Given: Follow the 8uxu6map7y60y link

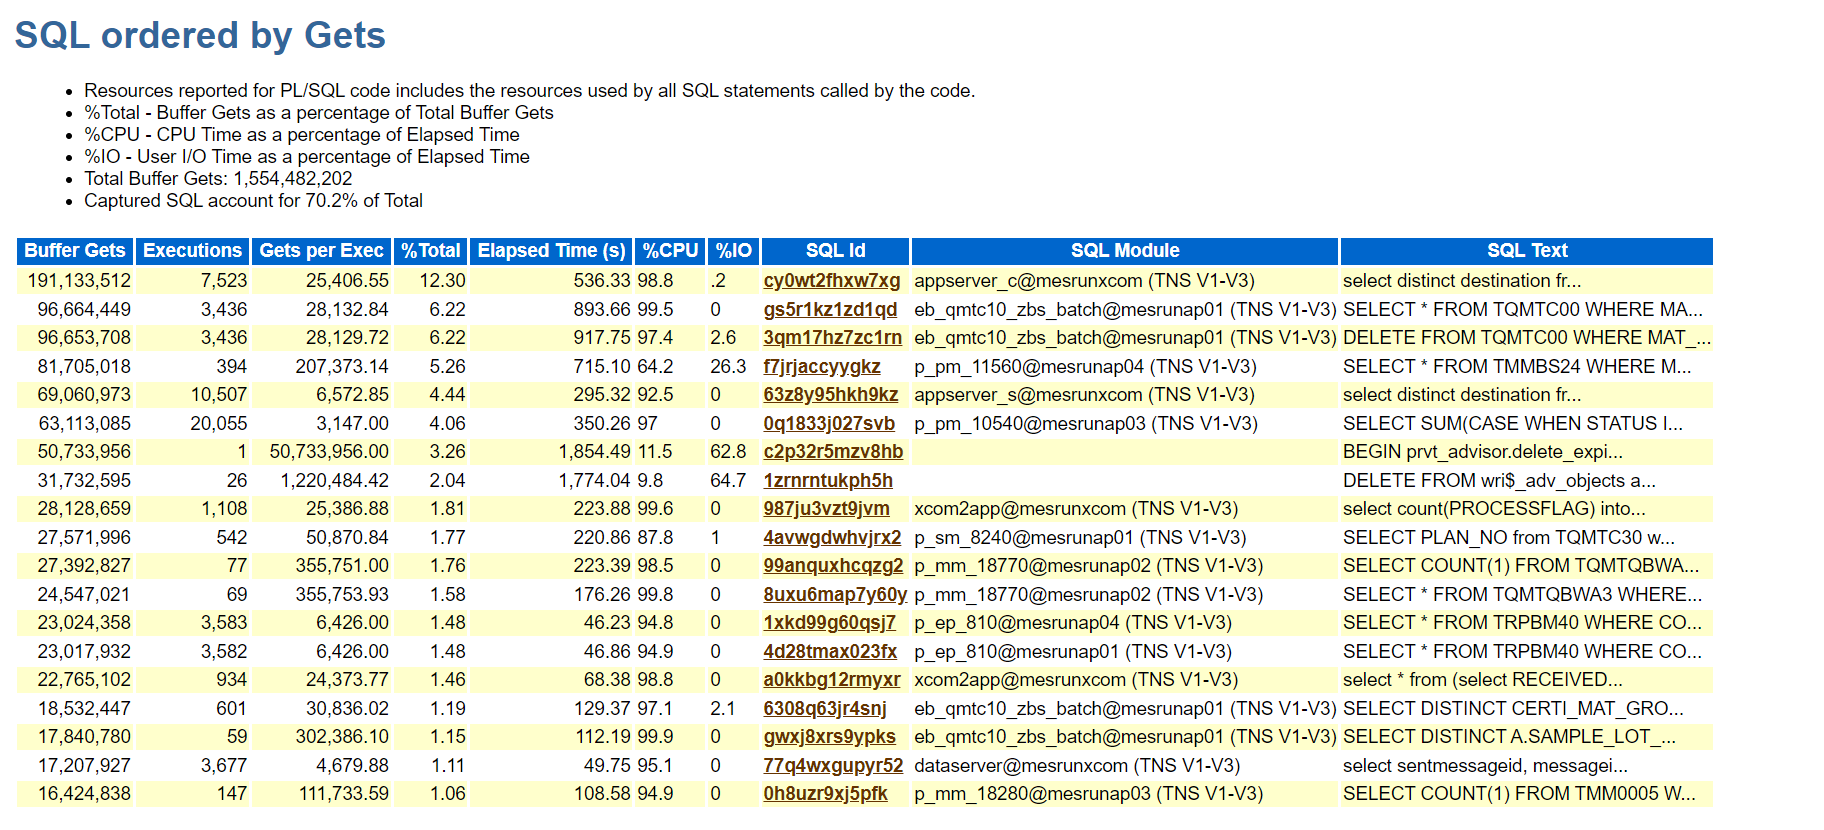Looking at the screenshot, I should tap(834, 595).
